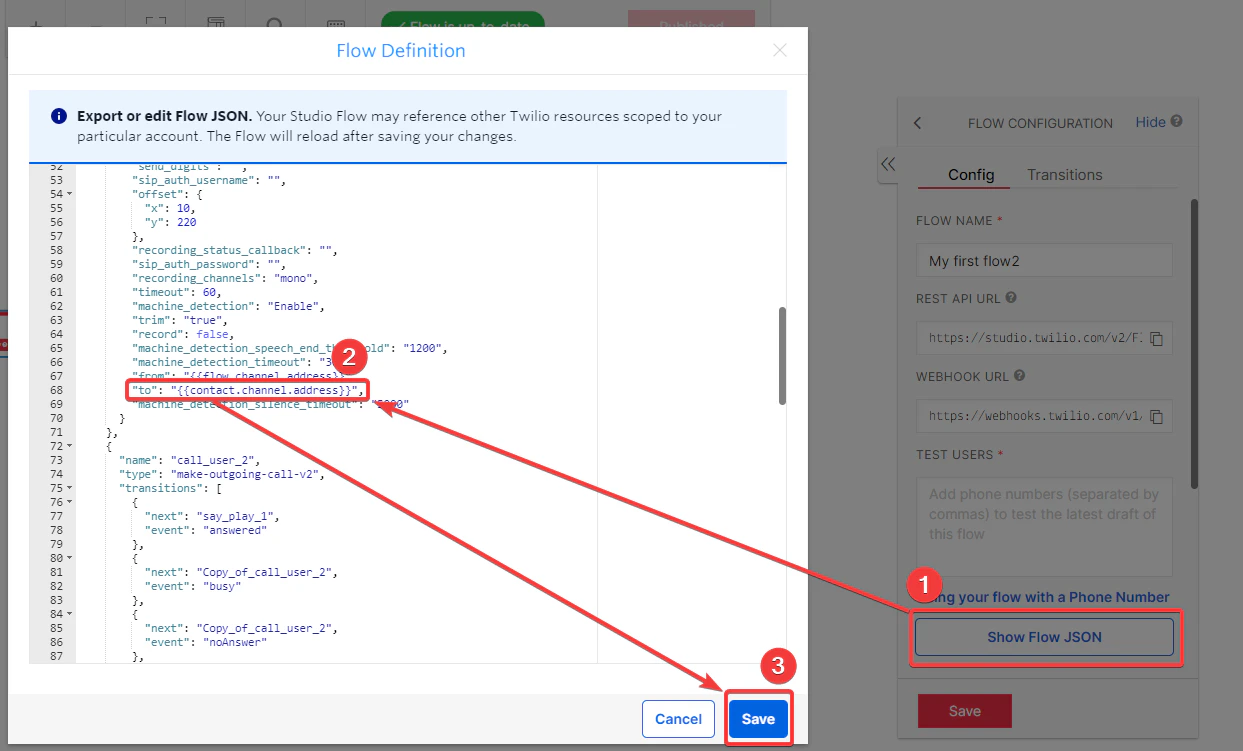Viewport: 1243px width, 751px height.
Task: Click the "next": "say_play_1" line
Action: pos(213,516)
